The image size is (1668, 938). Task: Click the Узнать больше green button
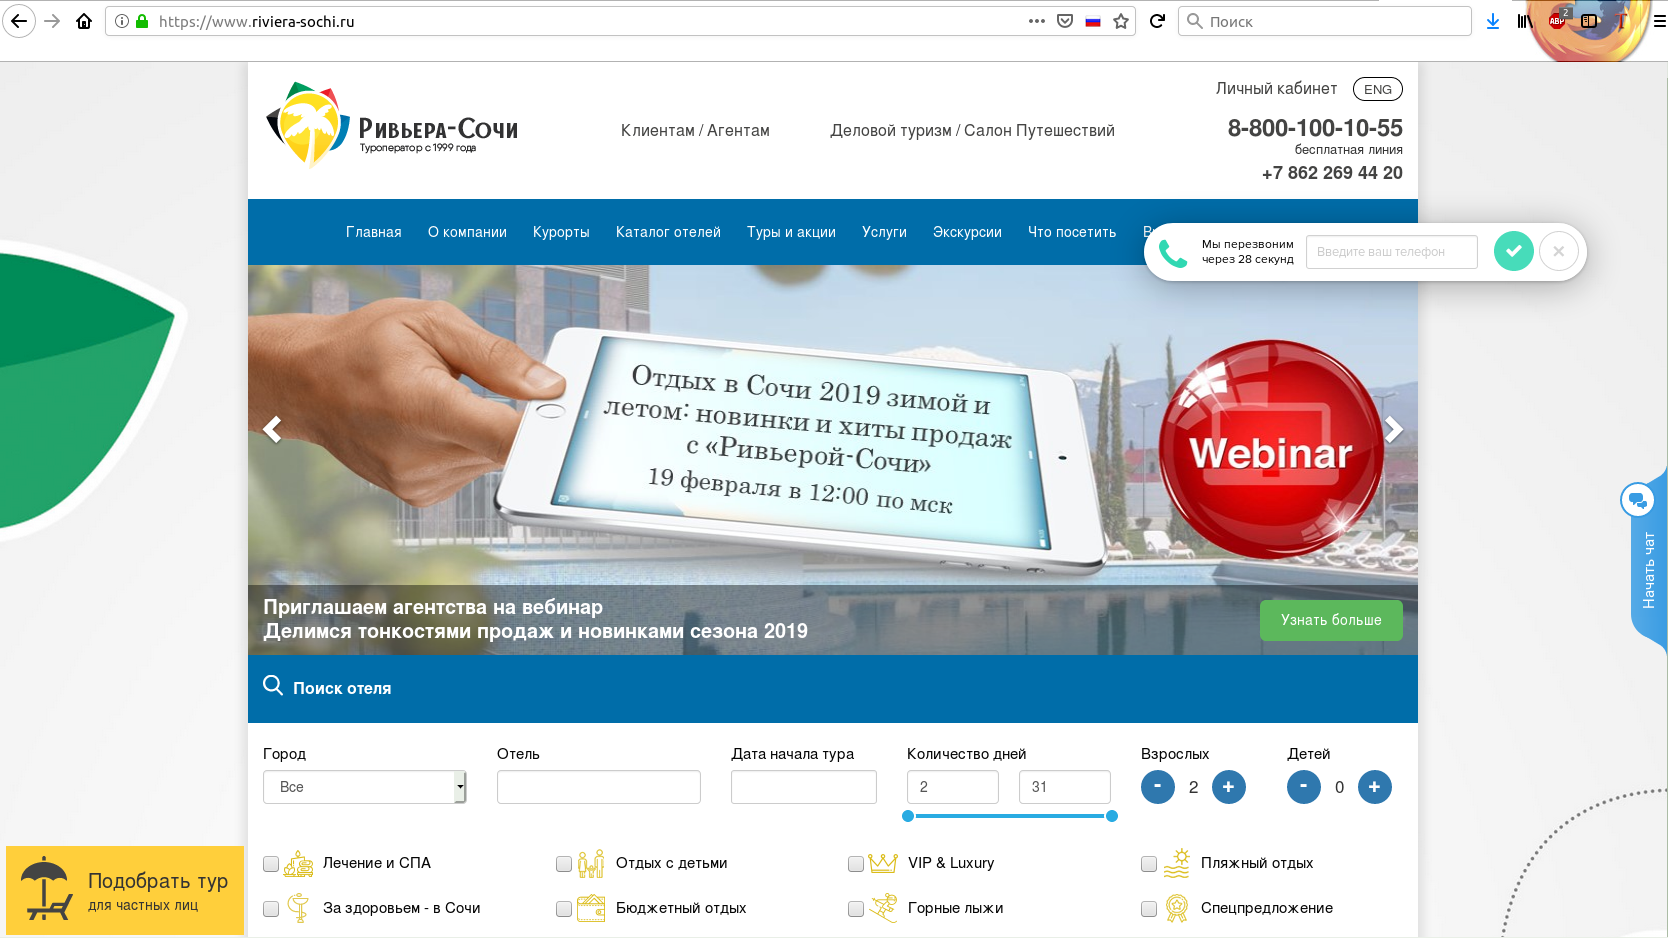[x=1331, y=620]
